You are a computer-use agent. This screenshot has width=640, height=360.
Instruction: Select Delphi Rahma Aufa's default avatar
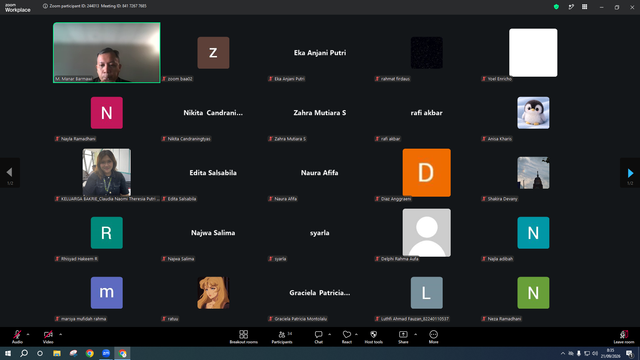(427, 233)
